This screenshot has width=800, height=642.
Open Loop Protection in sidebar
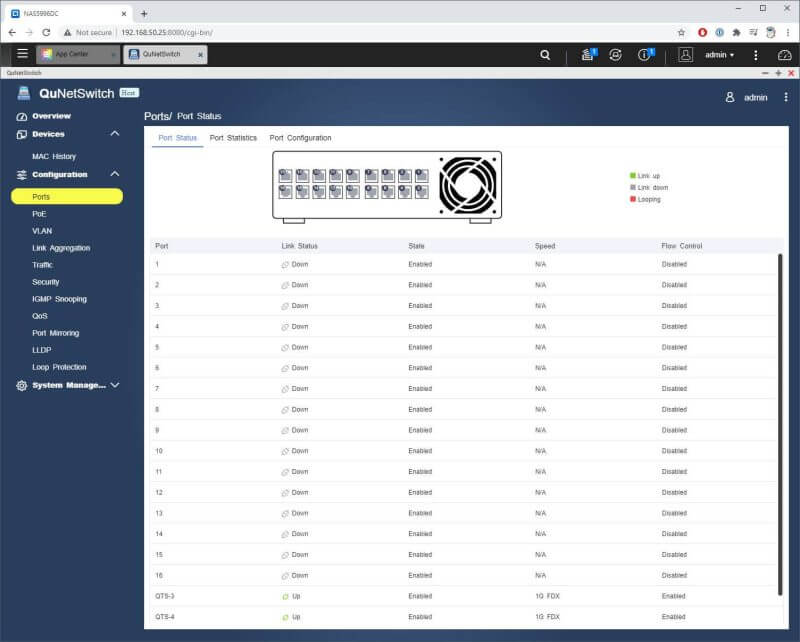[59, 367]
